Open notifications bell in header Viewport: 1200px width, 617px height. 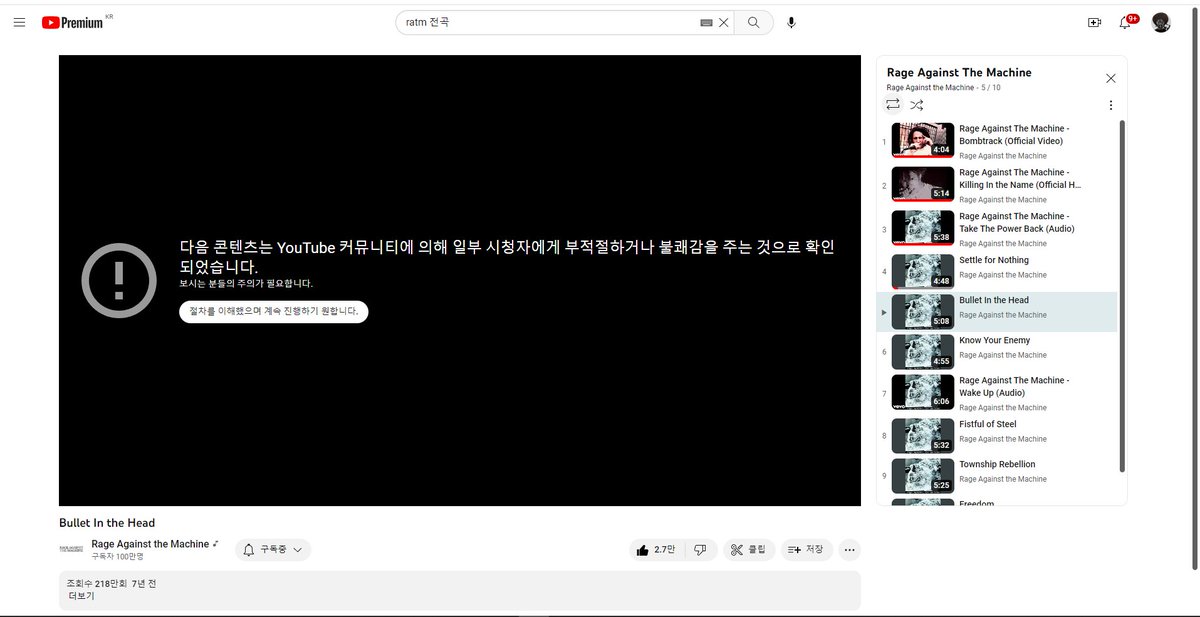pyautogui.click(x=1126, y=22)
